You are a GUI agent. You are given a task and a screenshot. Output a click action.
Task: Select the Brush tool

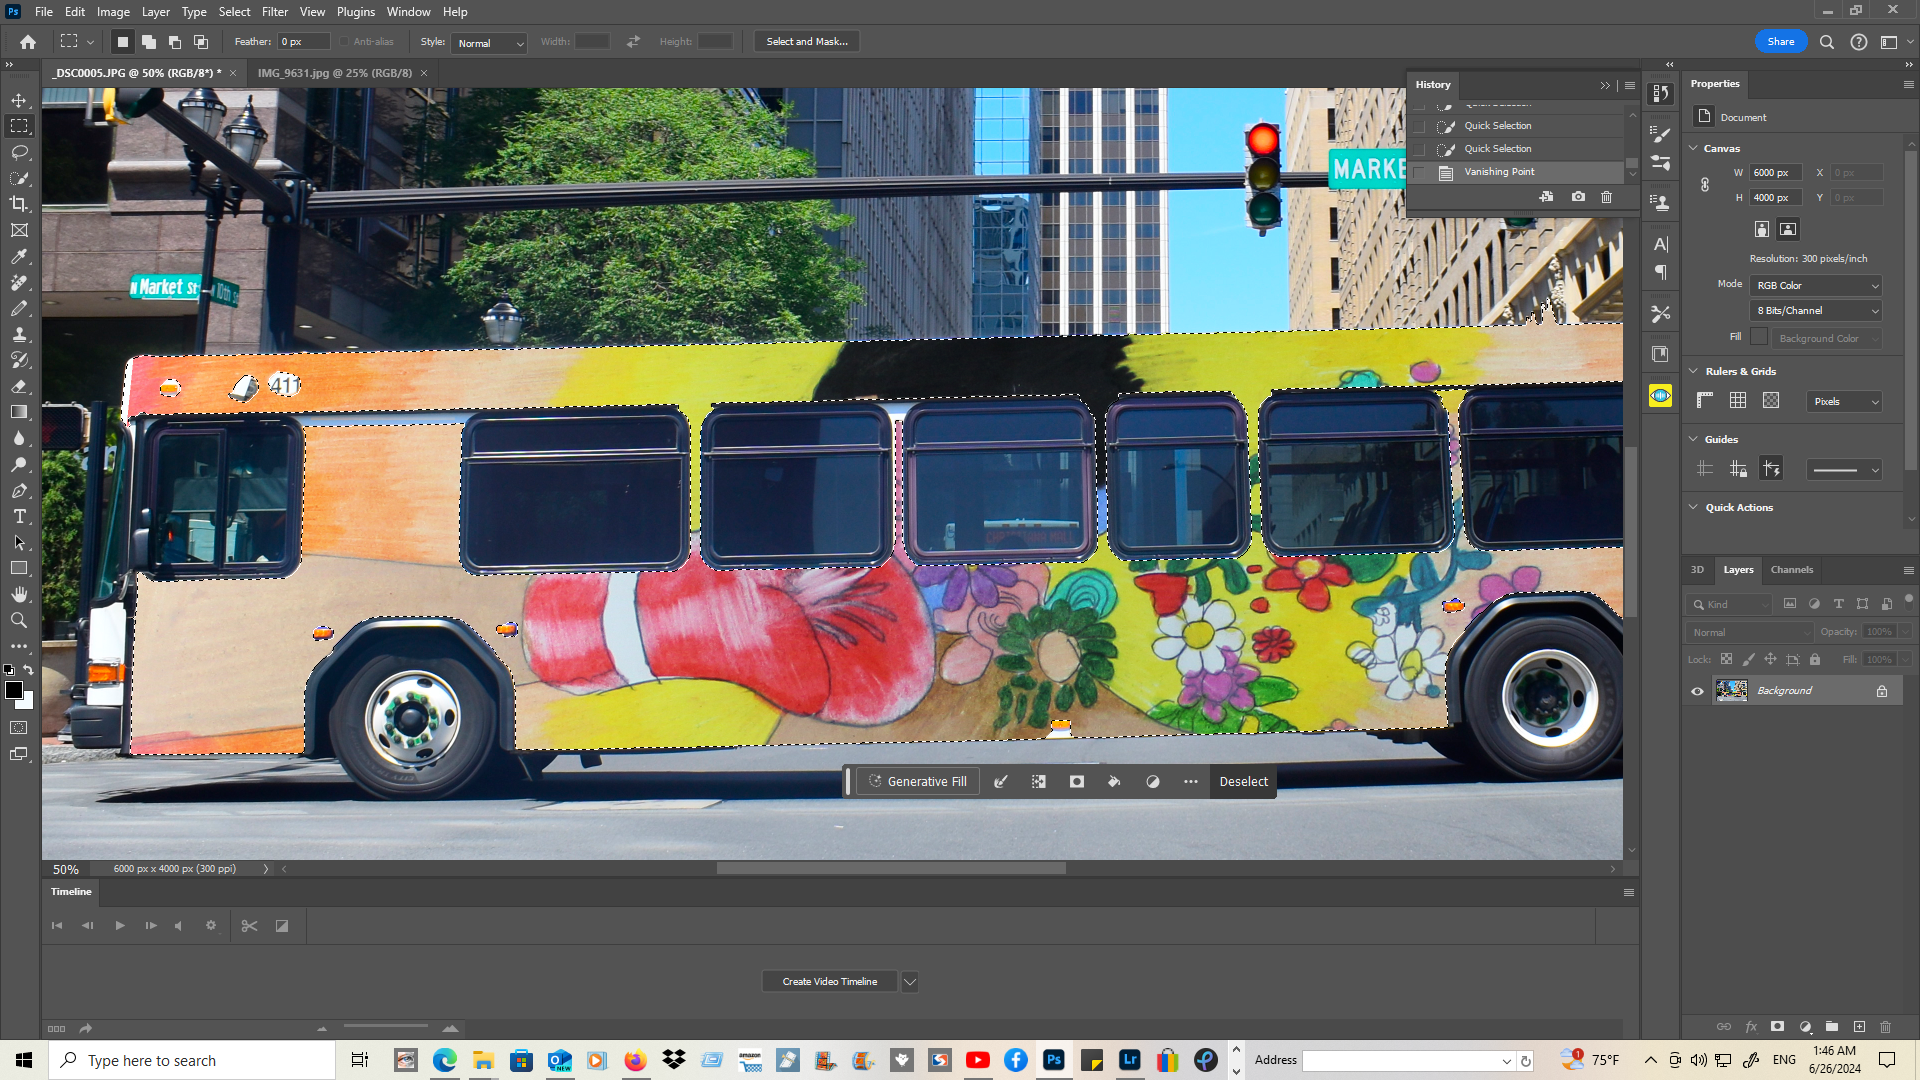point(19,308)
